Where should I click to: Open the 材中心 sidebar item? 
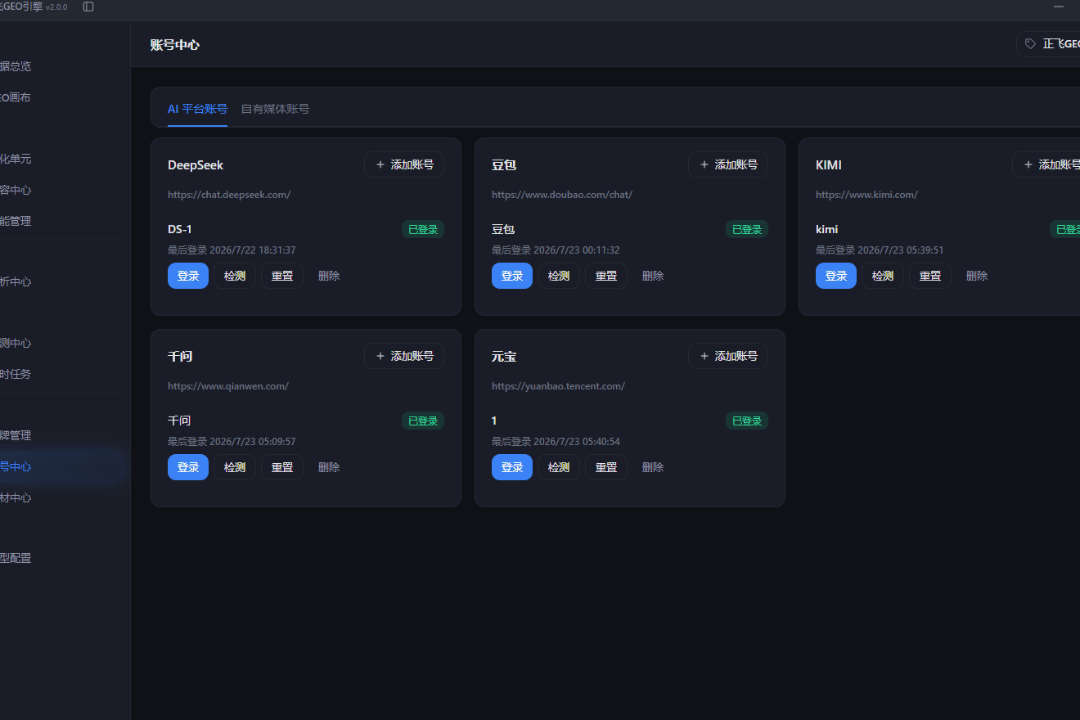pyautogui.click(x=15, y=497)
